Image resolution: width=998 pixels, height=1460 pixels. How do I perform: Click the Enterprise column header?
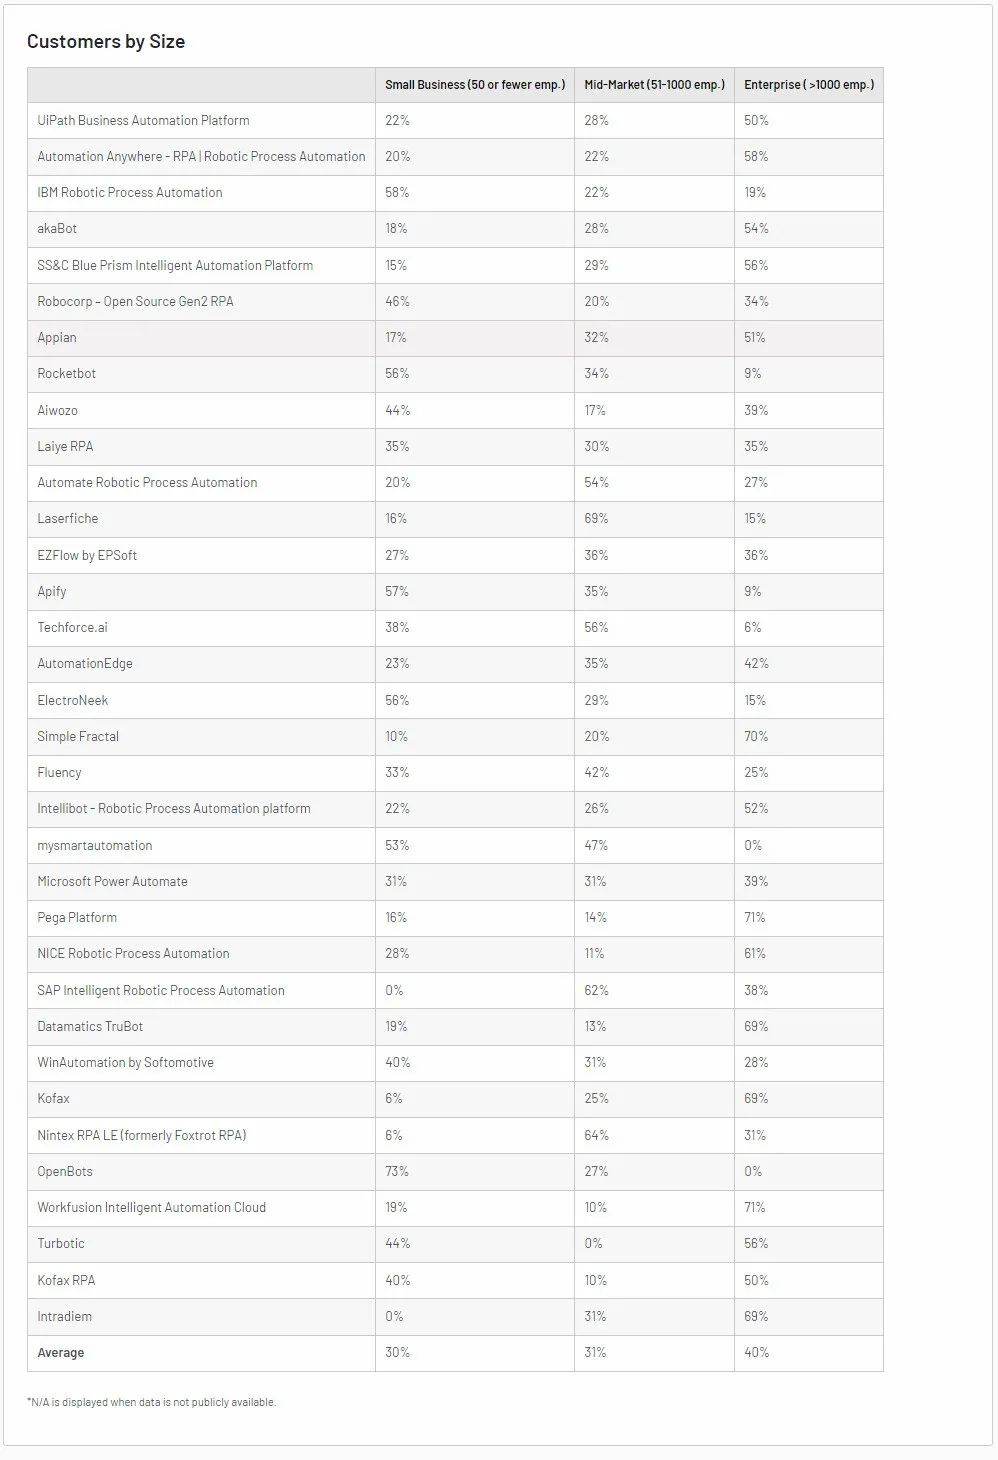(809, 85)
